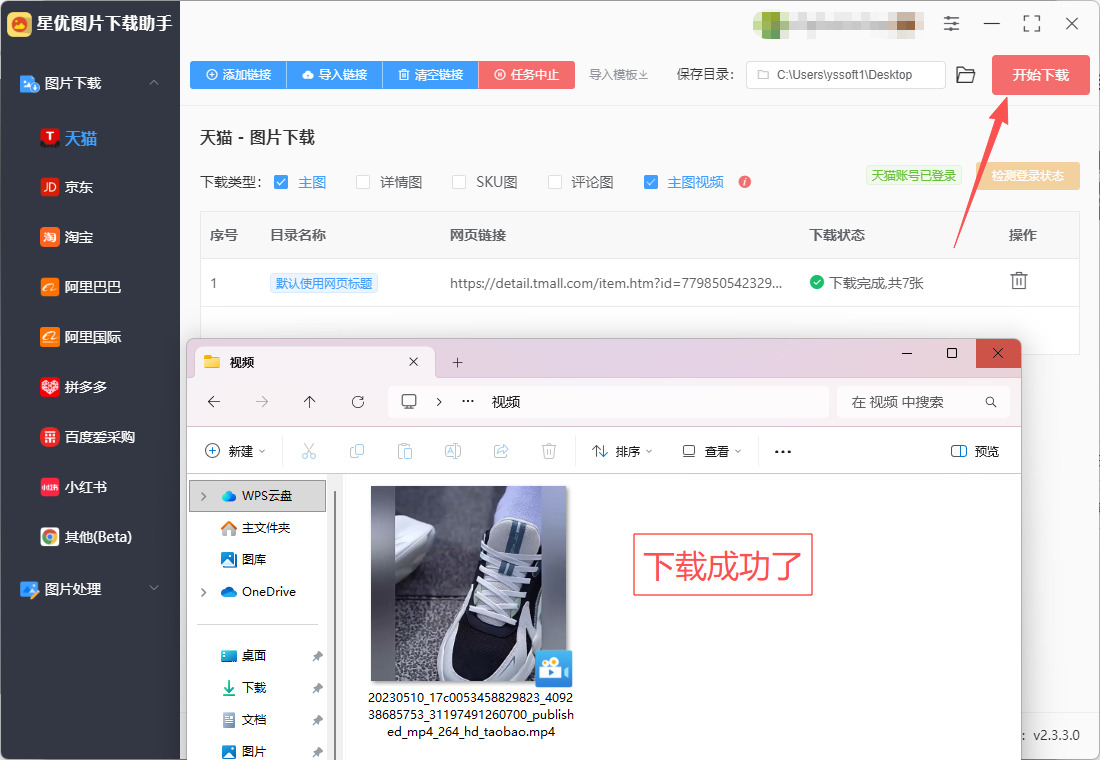
Task: Open the 京东 platform in the sidebar
Action: (78, 187)
